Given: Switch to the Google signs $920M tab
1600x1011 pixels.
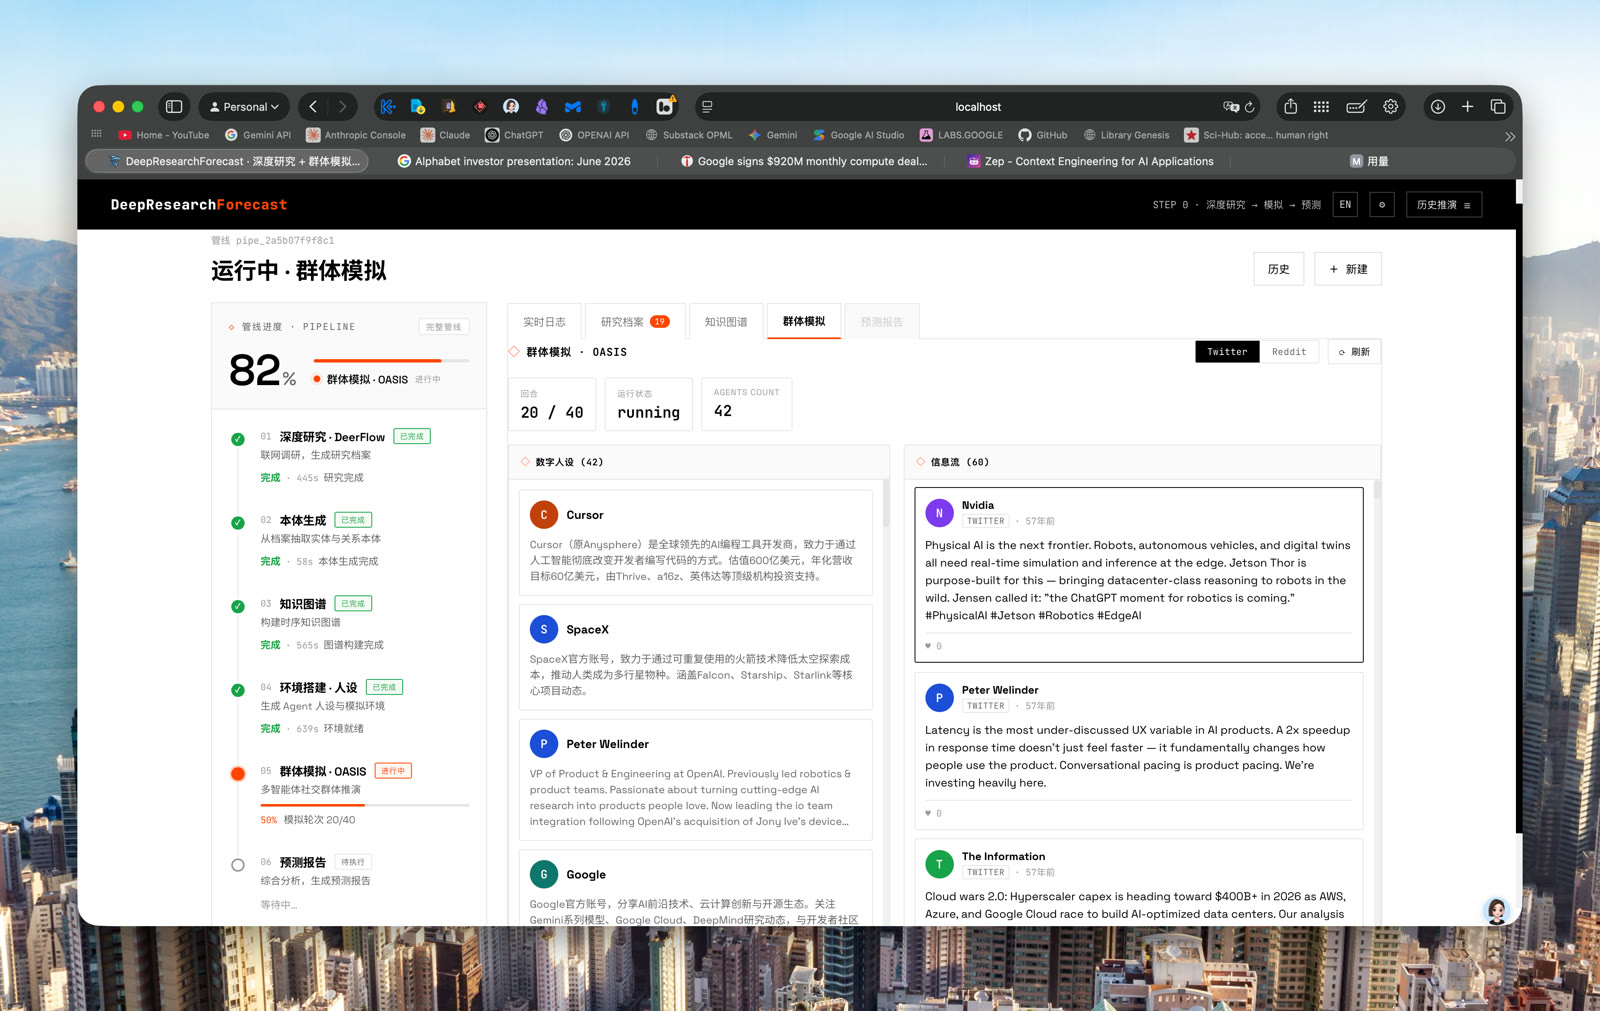Looking at the screenshot, I should tap(804, 161).
